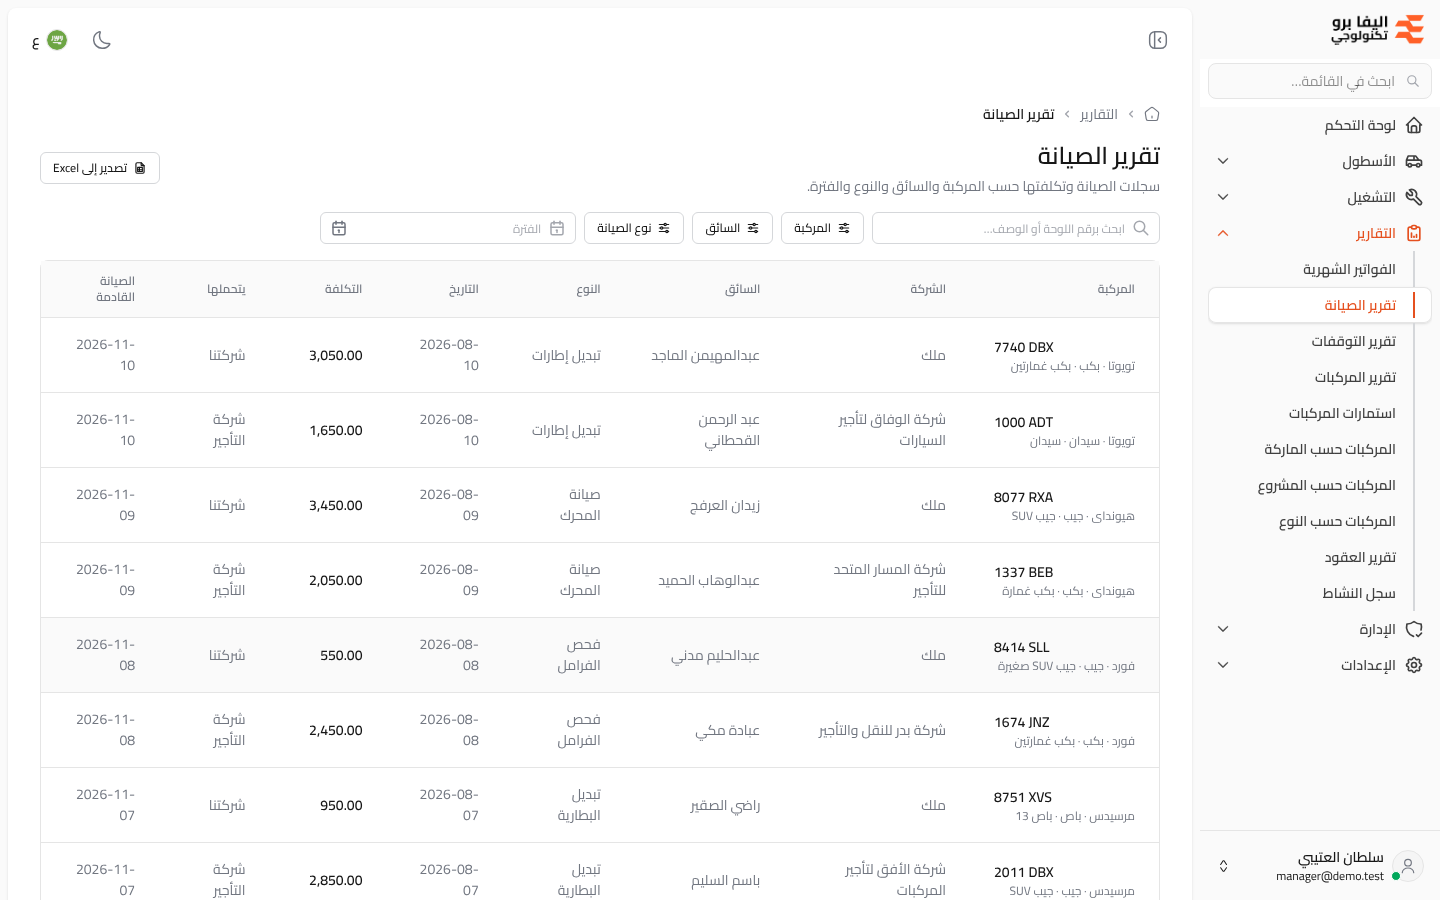Focus the sidebar menu search box
1440x900 pixels.
pos(1320,81)
